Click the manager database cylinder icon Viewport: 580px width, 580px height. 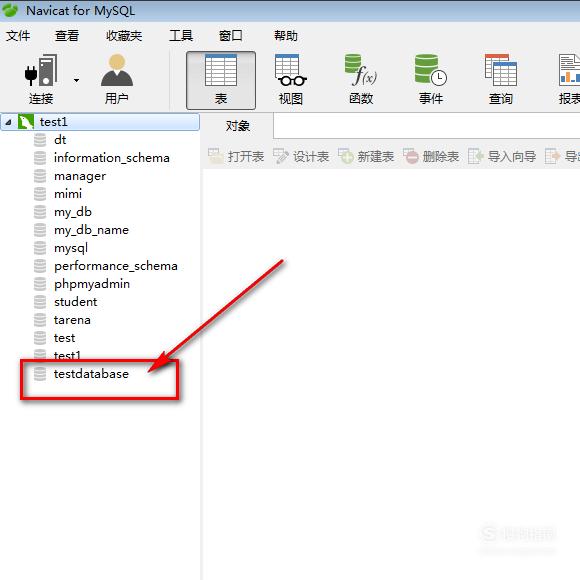(x=40, y=176)
